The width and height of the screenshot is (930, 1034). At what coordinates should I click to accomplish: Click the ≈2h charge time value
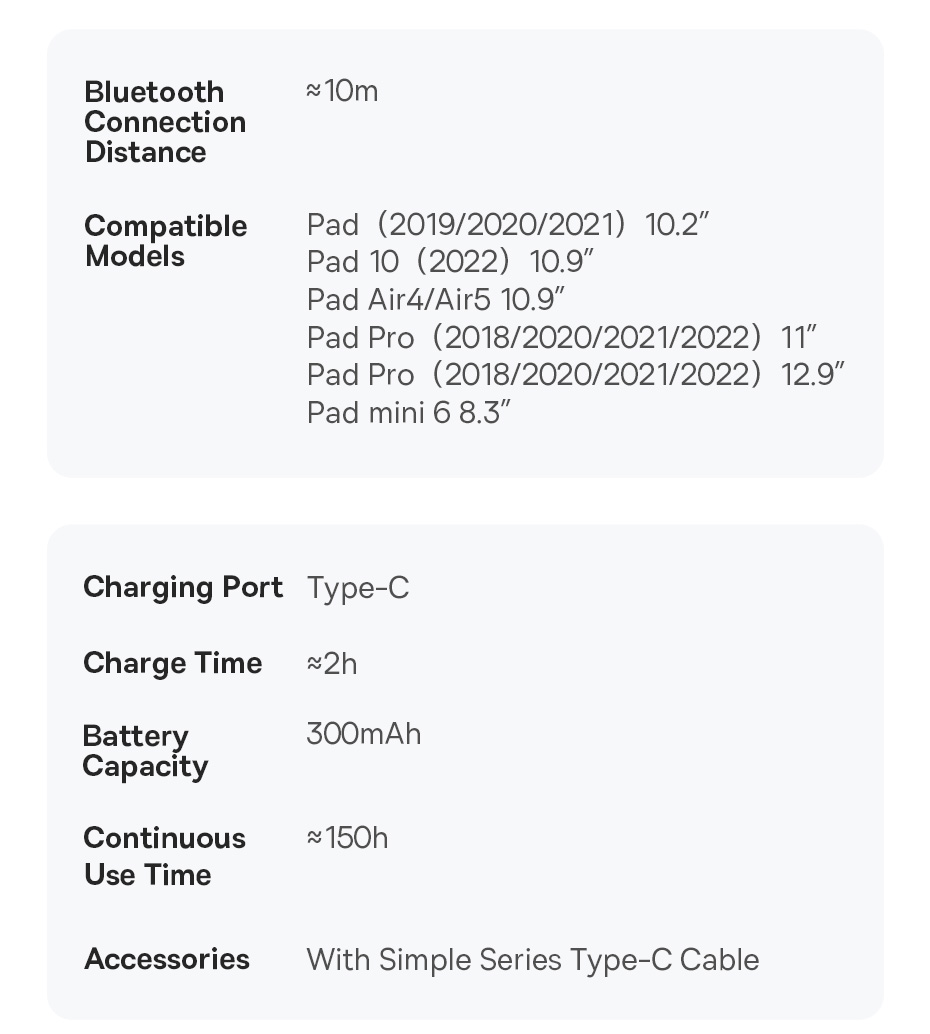[x=332, y=663]
